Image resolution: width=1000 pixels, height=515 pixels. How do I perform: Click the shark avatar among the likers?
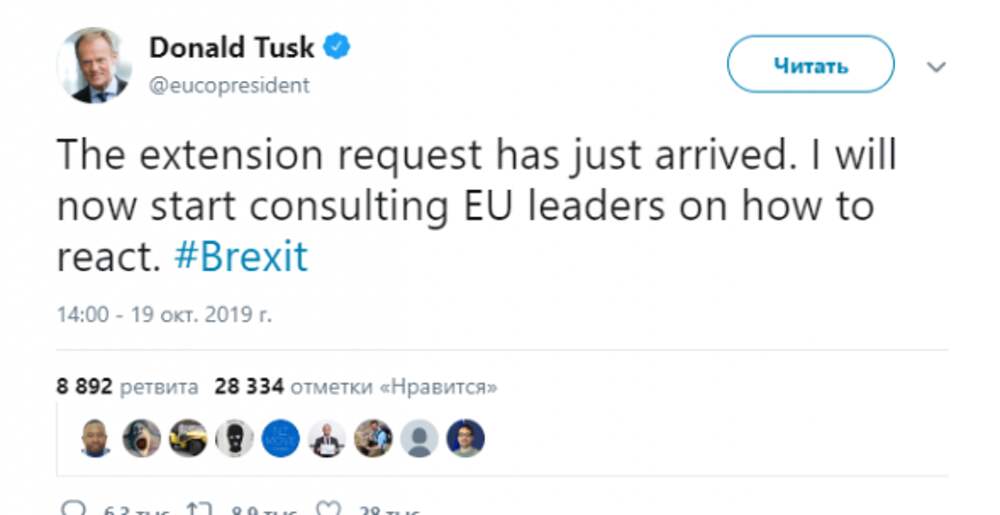141,438
